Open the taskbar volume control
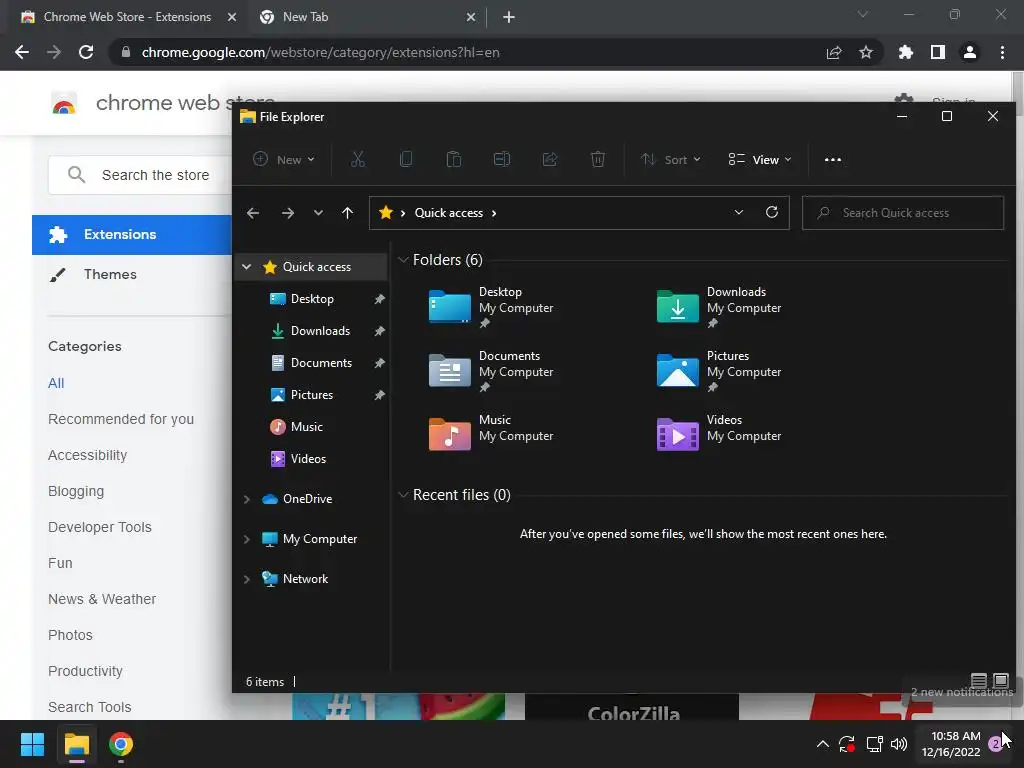The height and width of the screenshot is (768, 1024). tap(899, 744)
